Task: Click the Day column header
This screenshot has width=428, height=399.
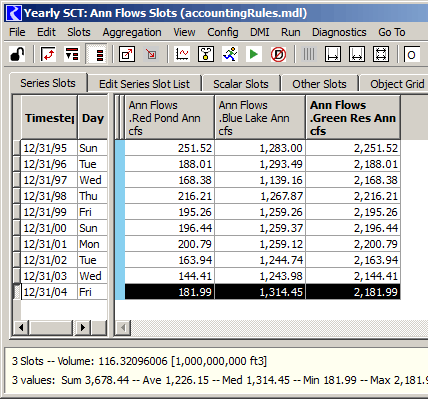Action: coord(93,118)
